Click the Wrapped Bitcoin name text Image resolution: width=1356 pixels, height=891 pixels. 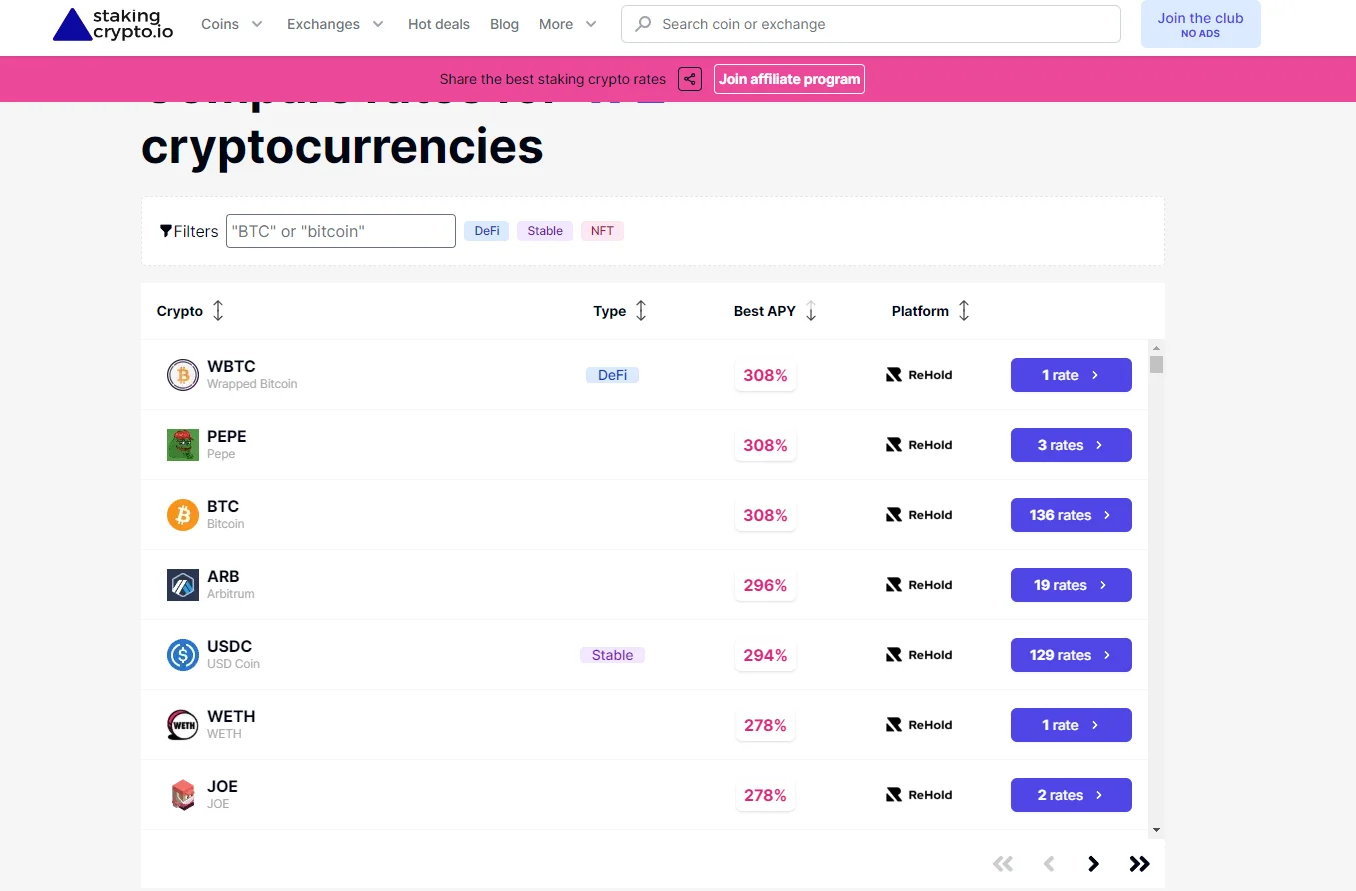point(252,384)
